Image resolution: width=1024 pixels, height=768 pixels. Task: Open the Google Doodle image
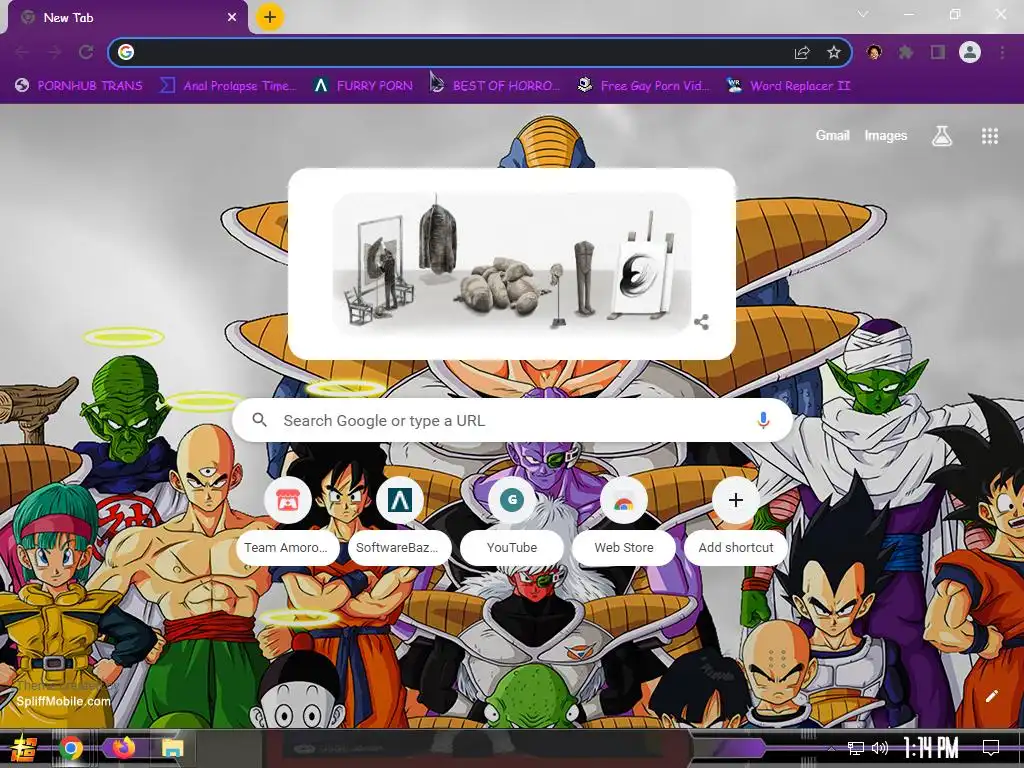pyautogui.click(x=512, y=263)
